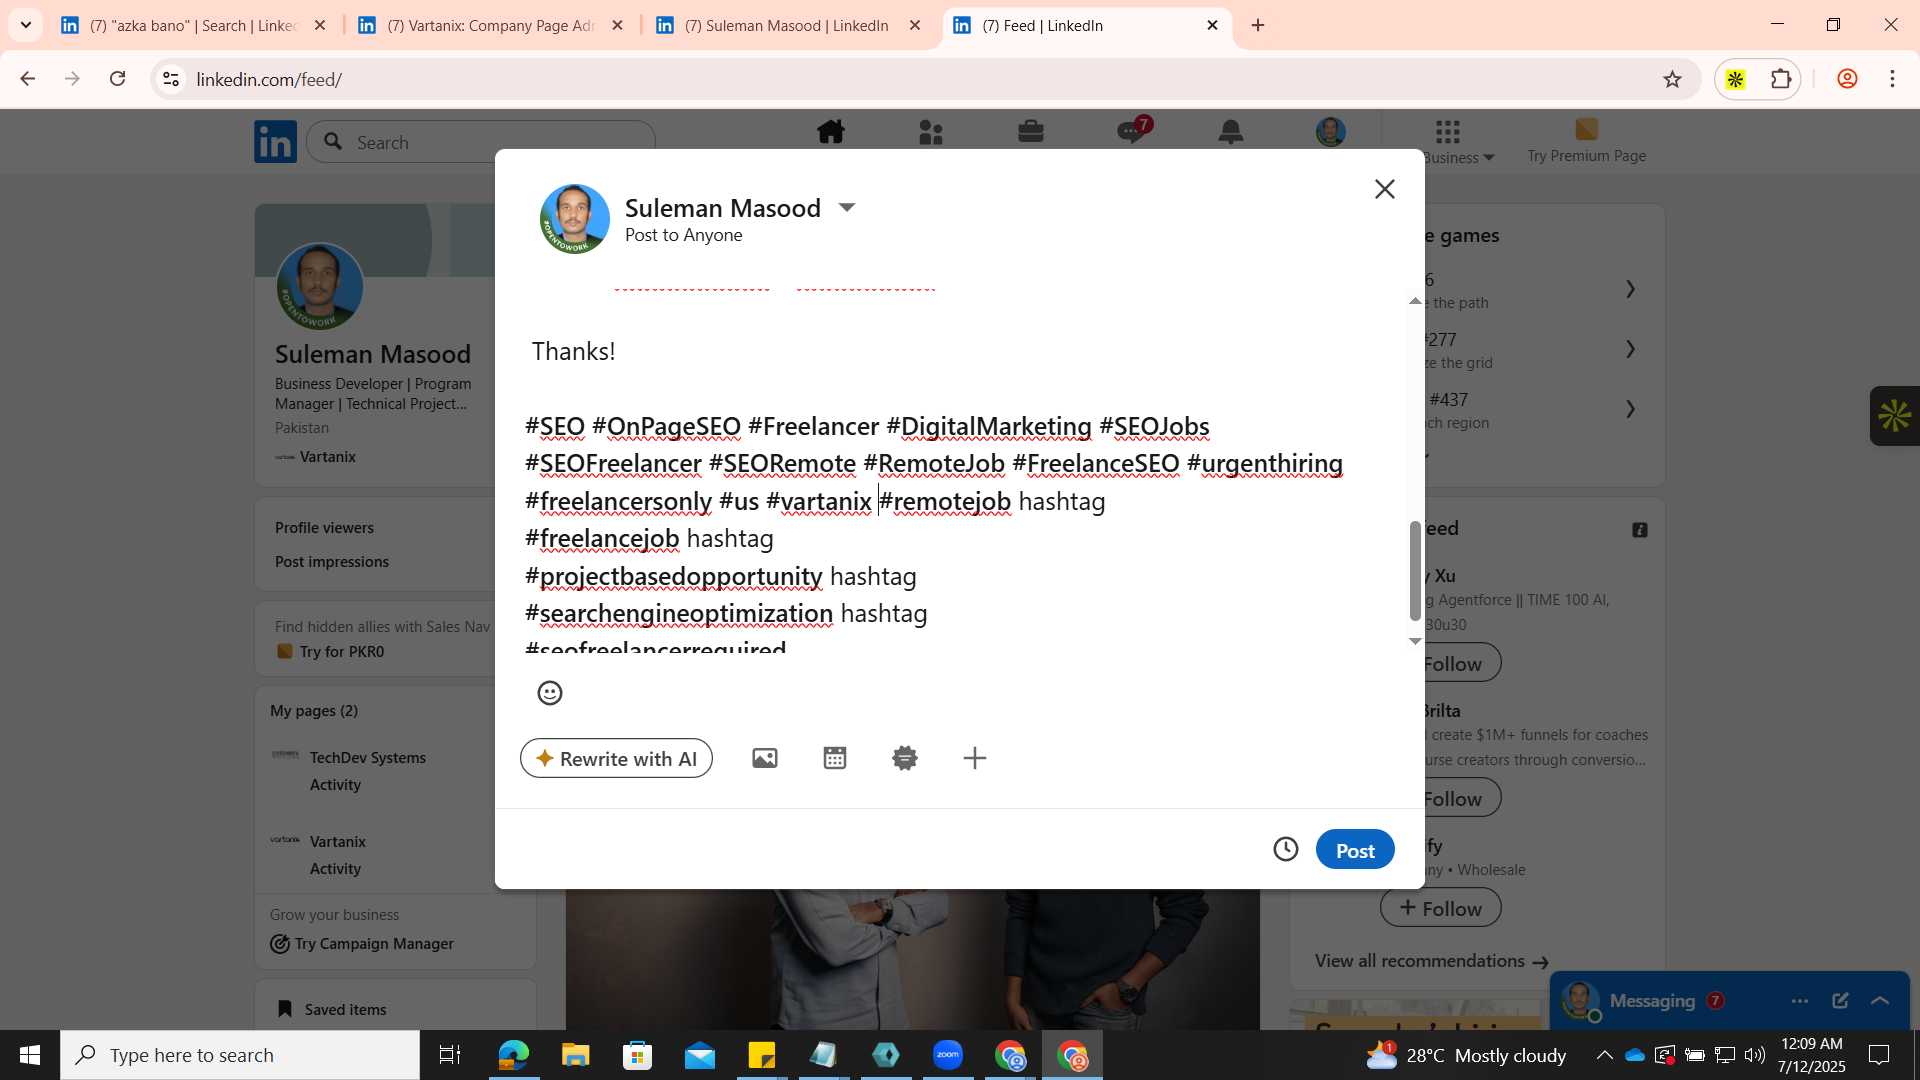Open messaging options three-dot icon
Screen dimensions: 1920x1080
tap(1800, 1001)
